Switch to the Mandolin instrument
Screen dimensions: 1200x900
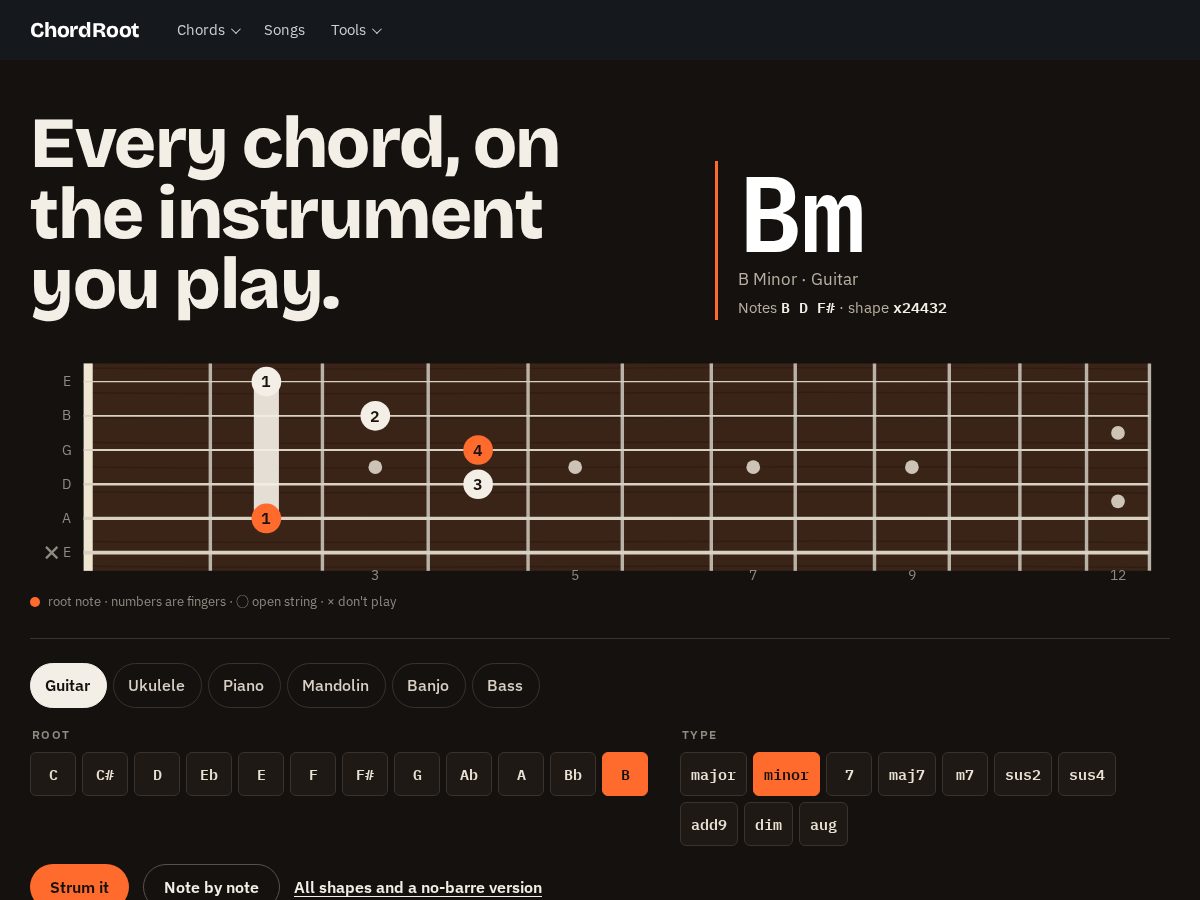click(x=336, y=685)
